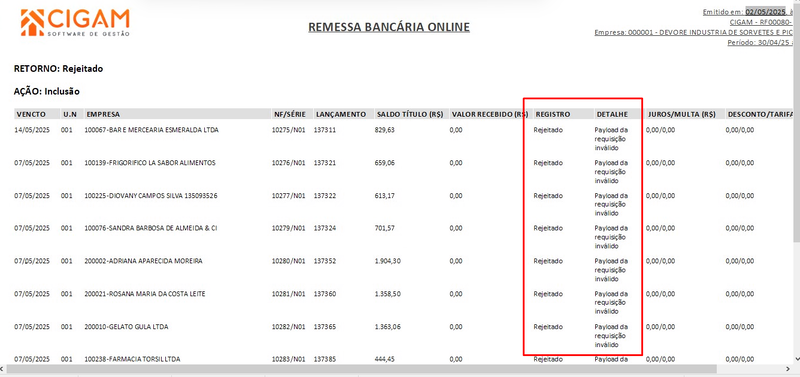Click the REGISTRO column header
The height and width of the screenshot is (377, 800).
pyautogui.click(x=553, y=114)
